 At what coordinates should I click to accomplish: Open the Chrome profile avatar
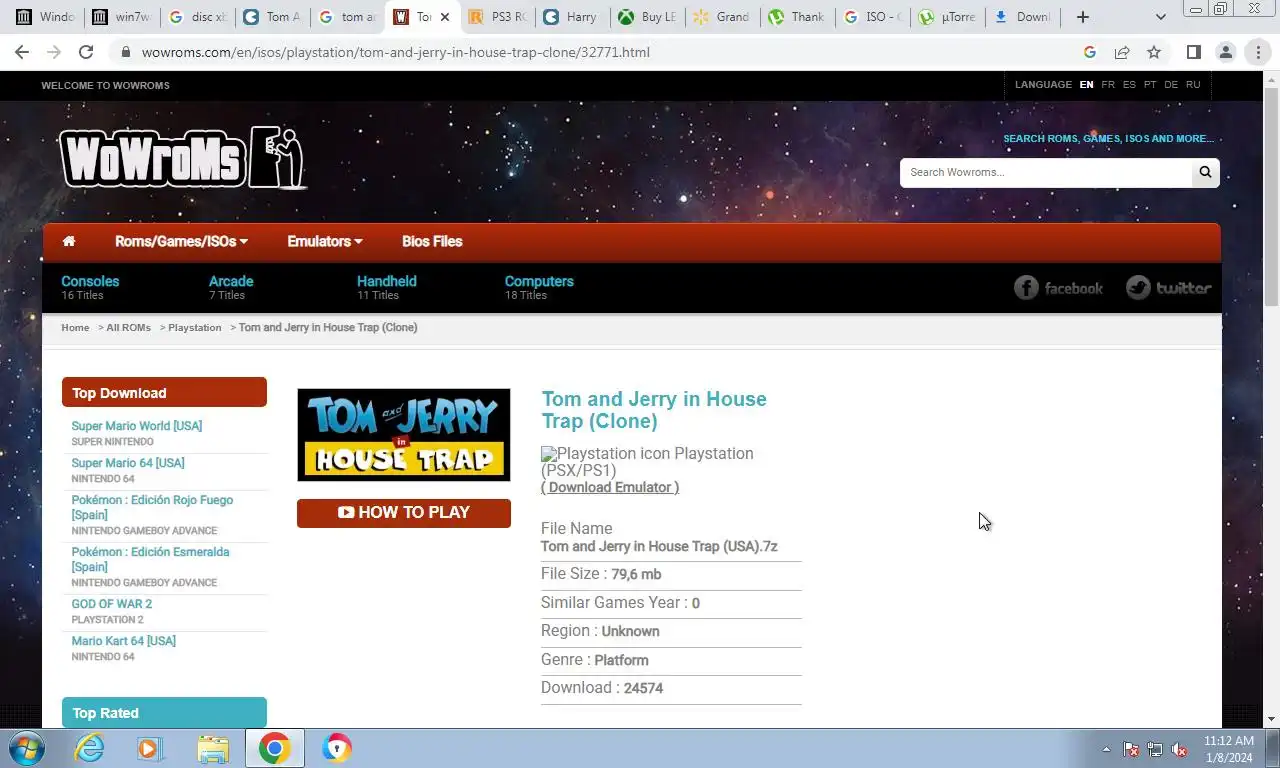[1225, 52]
